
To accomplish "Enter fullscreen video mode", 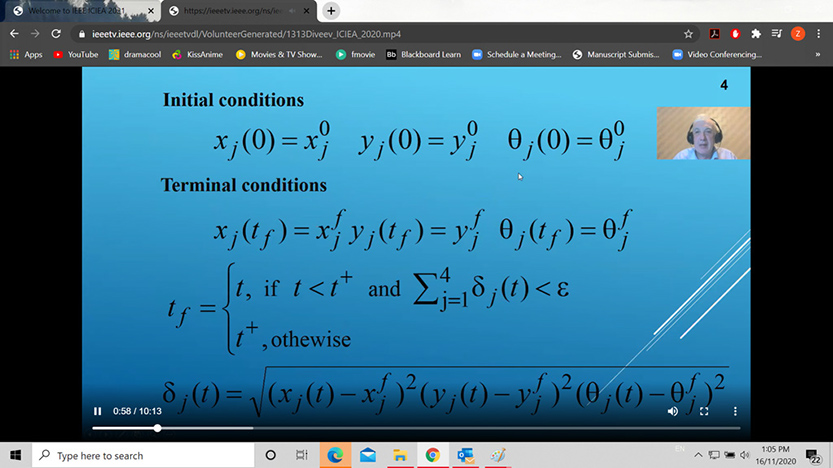I will click(704, 411).
